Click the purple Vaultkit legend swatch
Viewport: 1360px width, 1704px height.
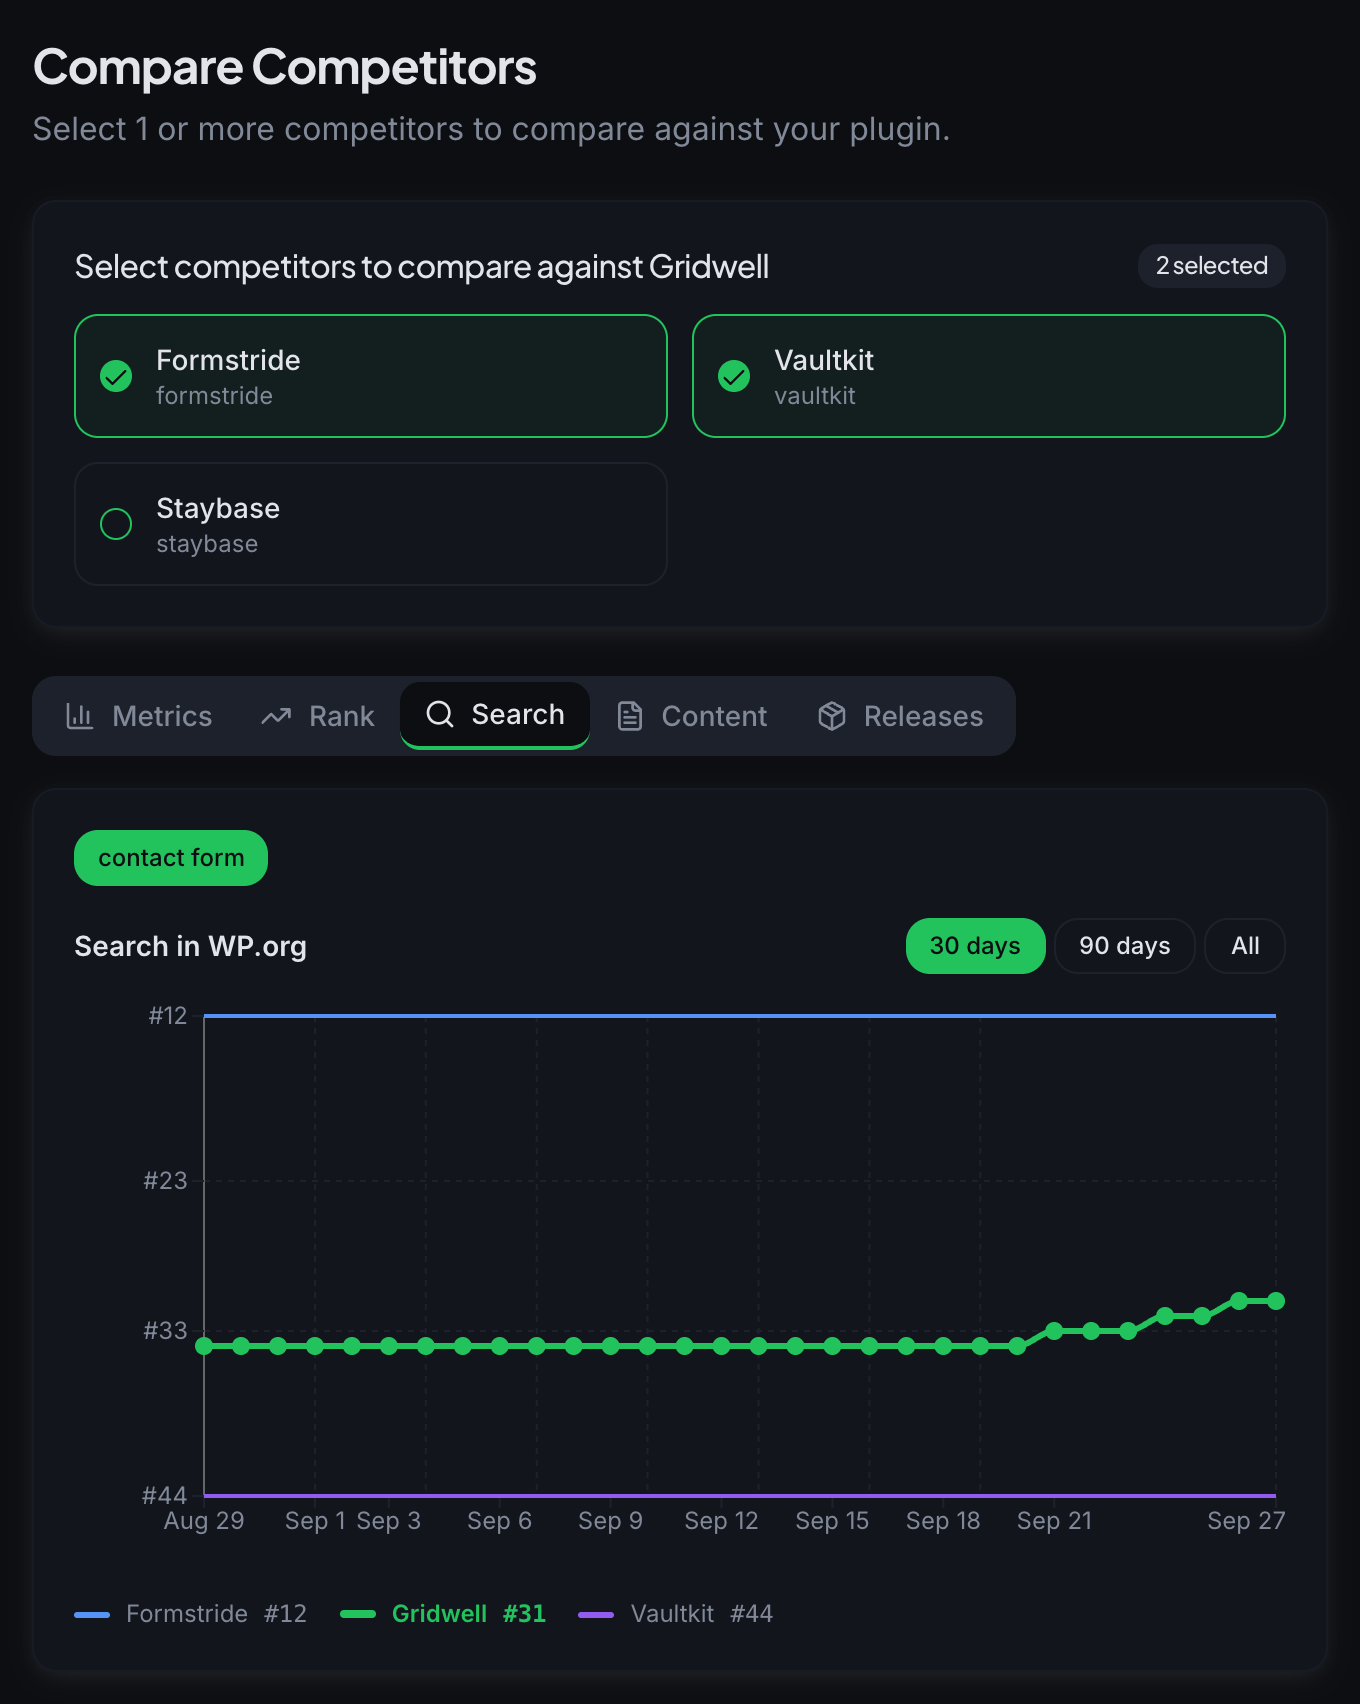[596, 1614]
